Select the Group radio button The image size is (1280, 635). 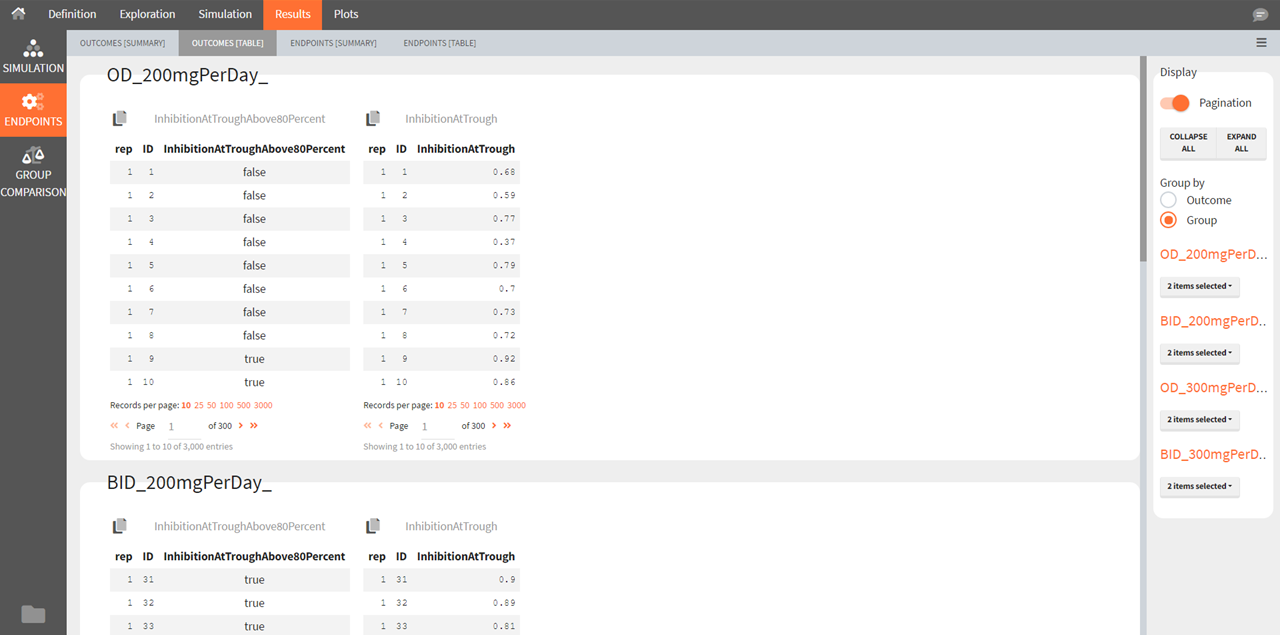click(1168, 220)
